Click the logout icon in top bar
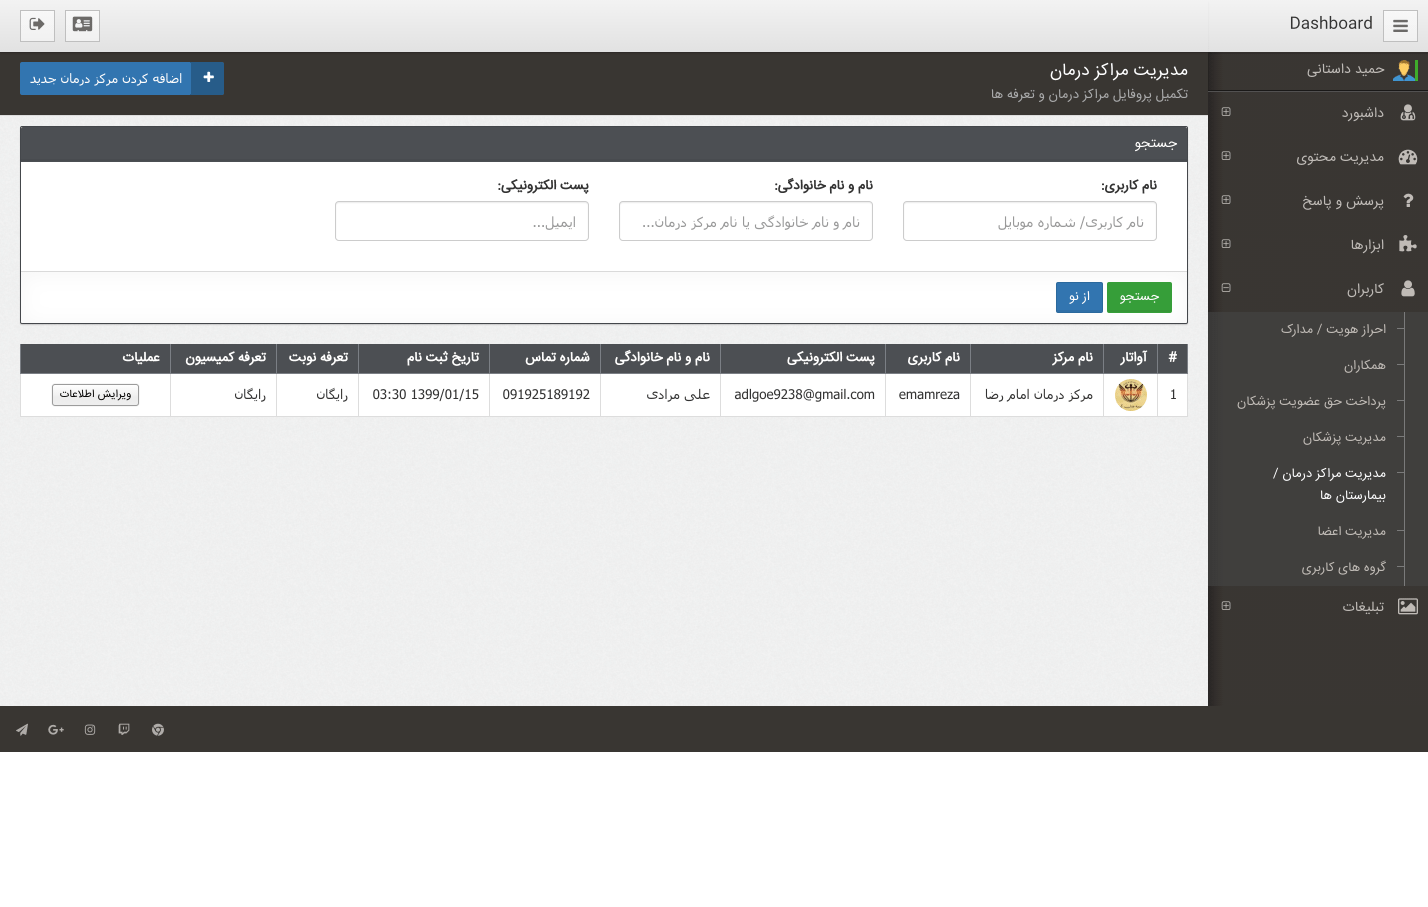 point(37,25)
